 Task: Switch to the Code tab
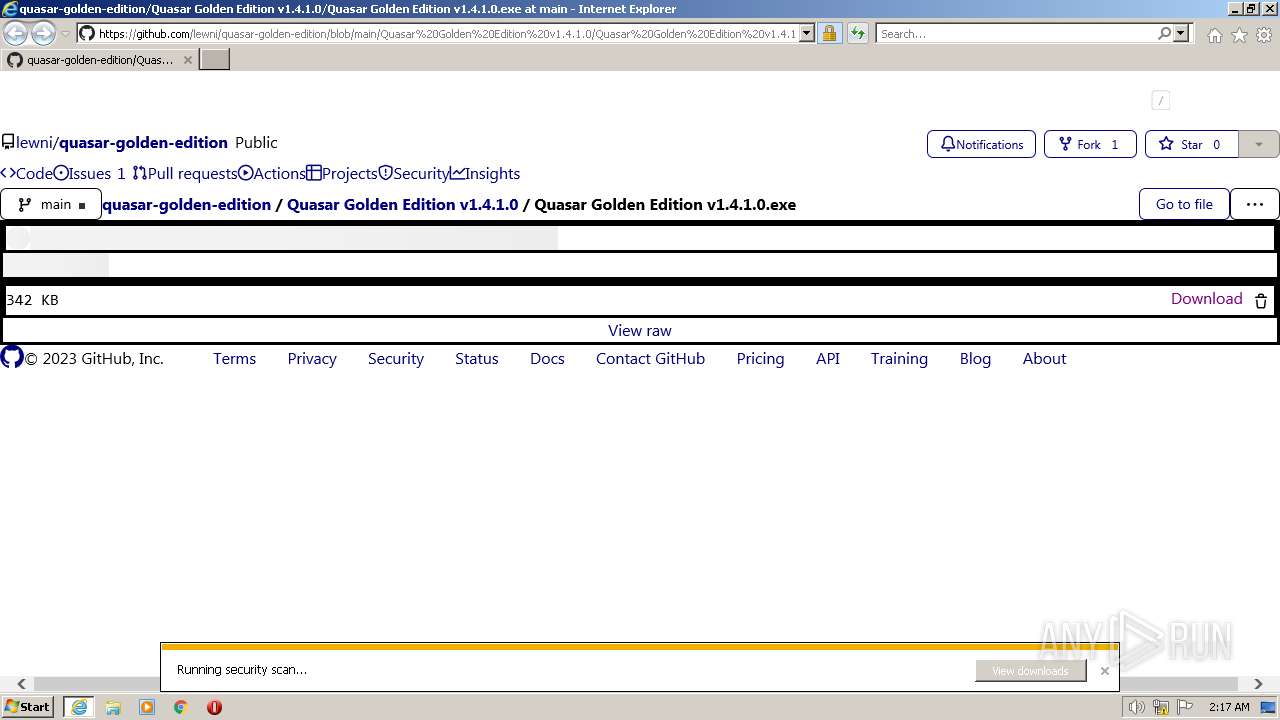pyautogui.click(x=27, y=173)
